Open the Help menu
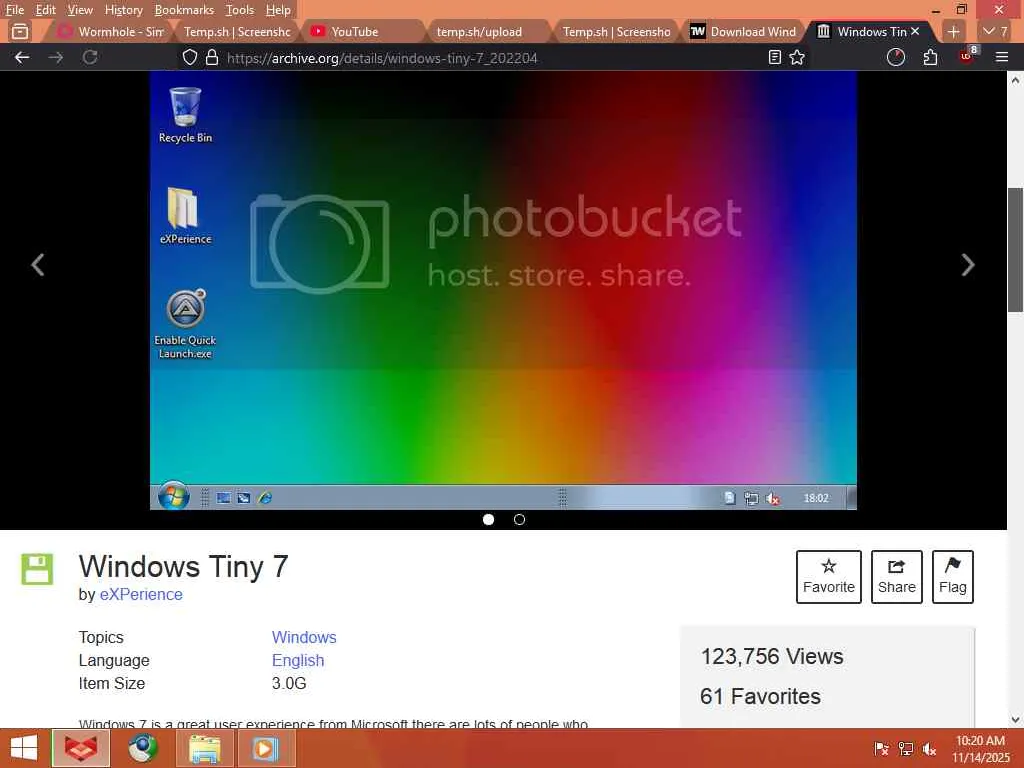The height and width of the screenshot is (768, 1024). pyautogui.click(x=278, y=10)
